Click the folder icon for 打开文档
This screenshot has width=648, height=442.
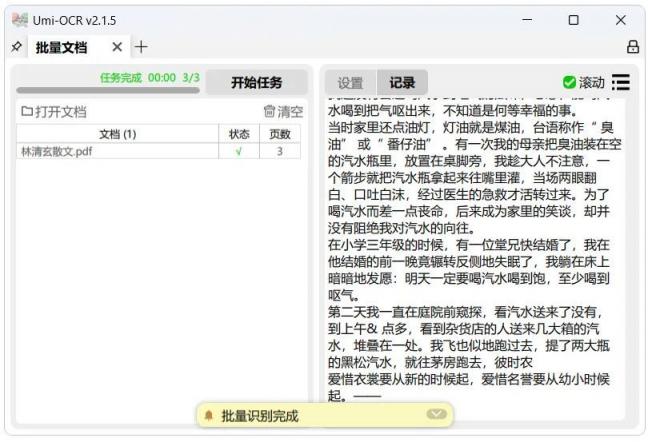point(27,112)
